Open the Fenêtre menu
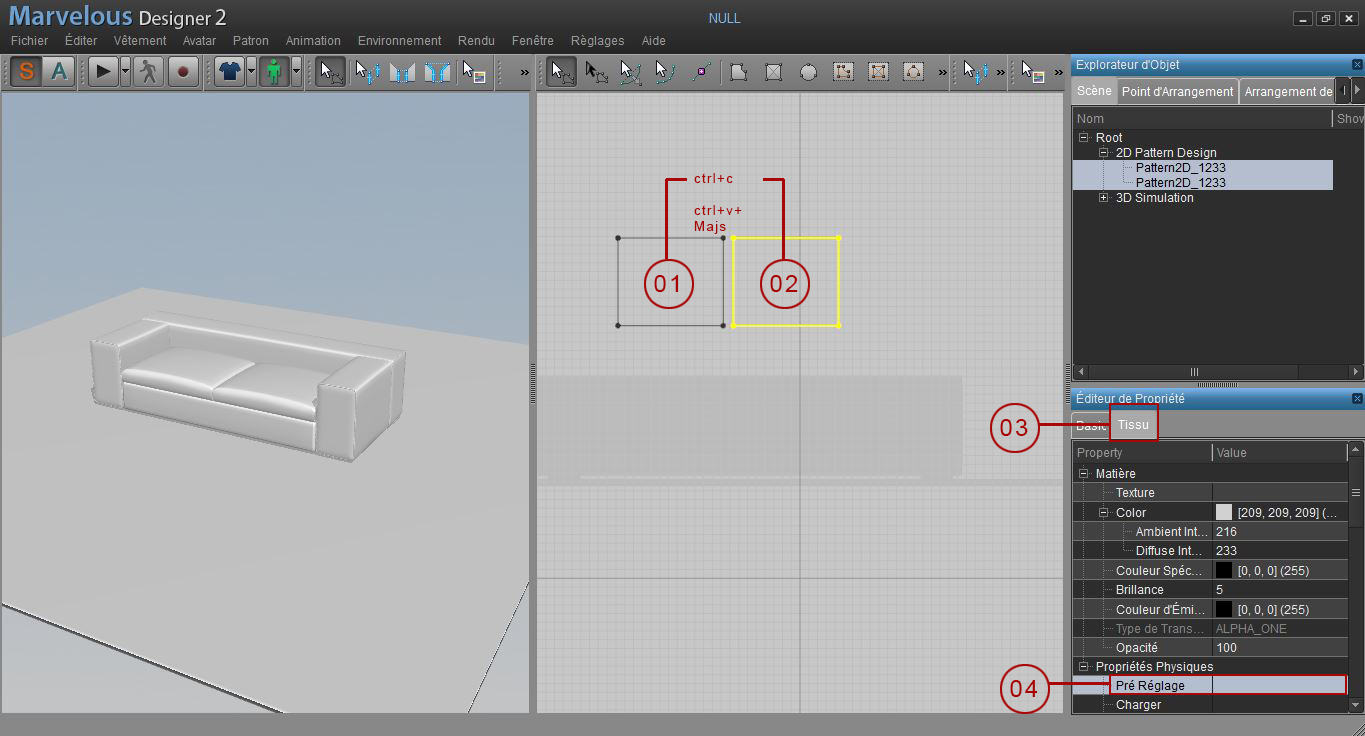Screen dimensions: 1365x736 [x=532, y=41]
